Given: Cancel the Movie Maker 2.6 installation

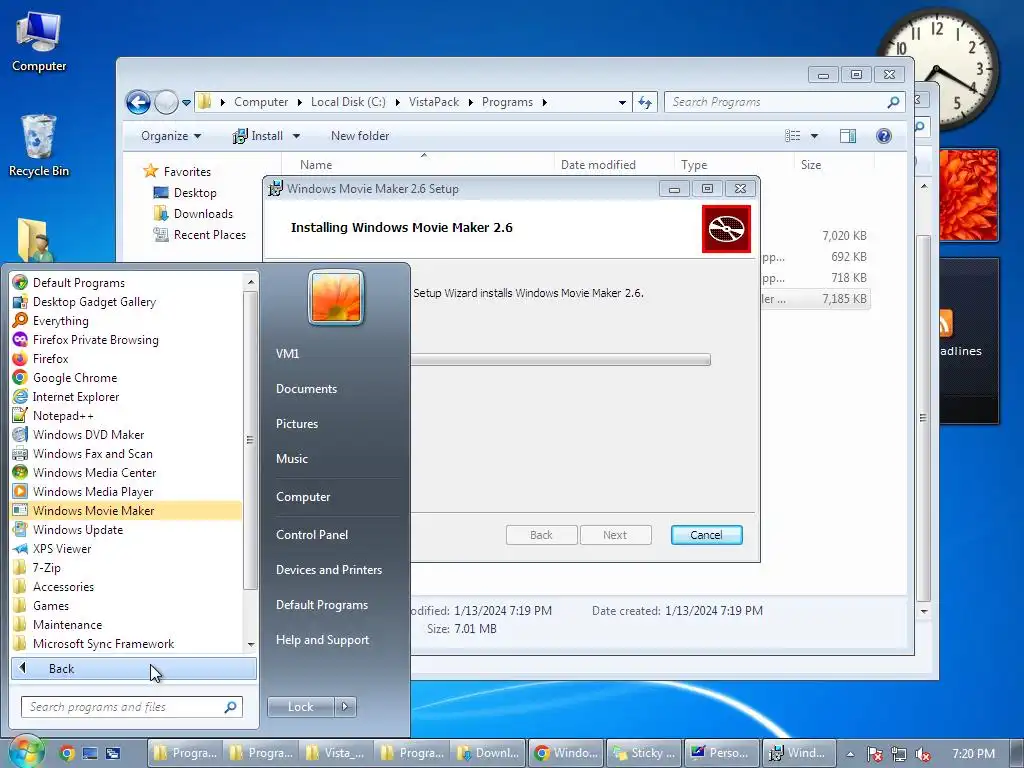Looking at the screenshot, I should (x=707, y=535).
